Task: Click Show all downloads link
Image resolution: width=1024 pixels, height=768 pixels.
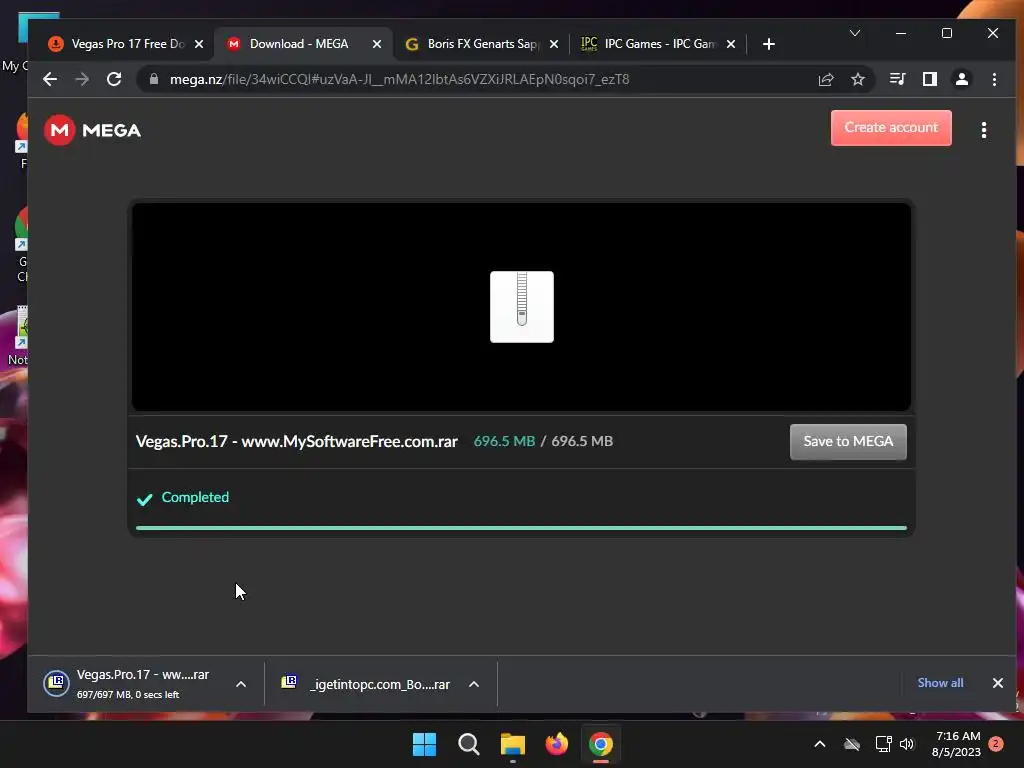Action: [940, 682]
